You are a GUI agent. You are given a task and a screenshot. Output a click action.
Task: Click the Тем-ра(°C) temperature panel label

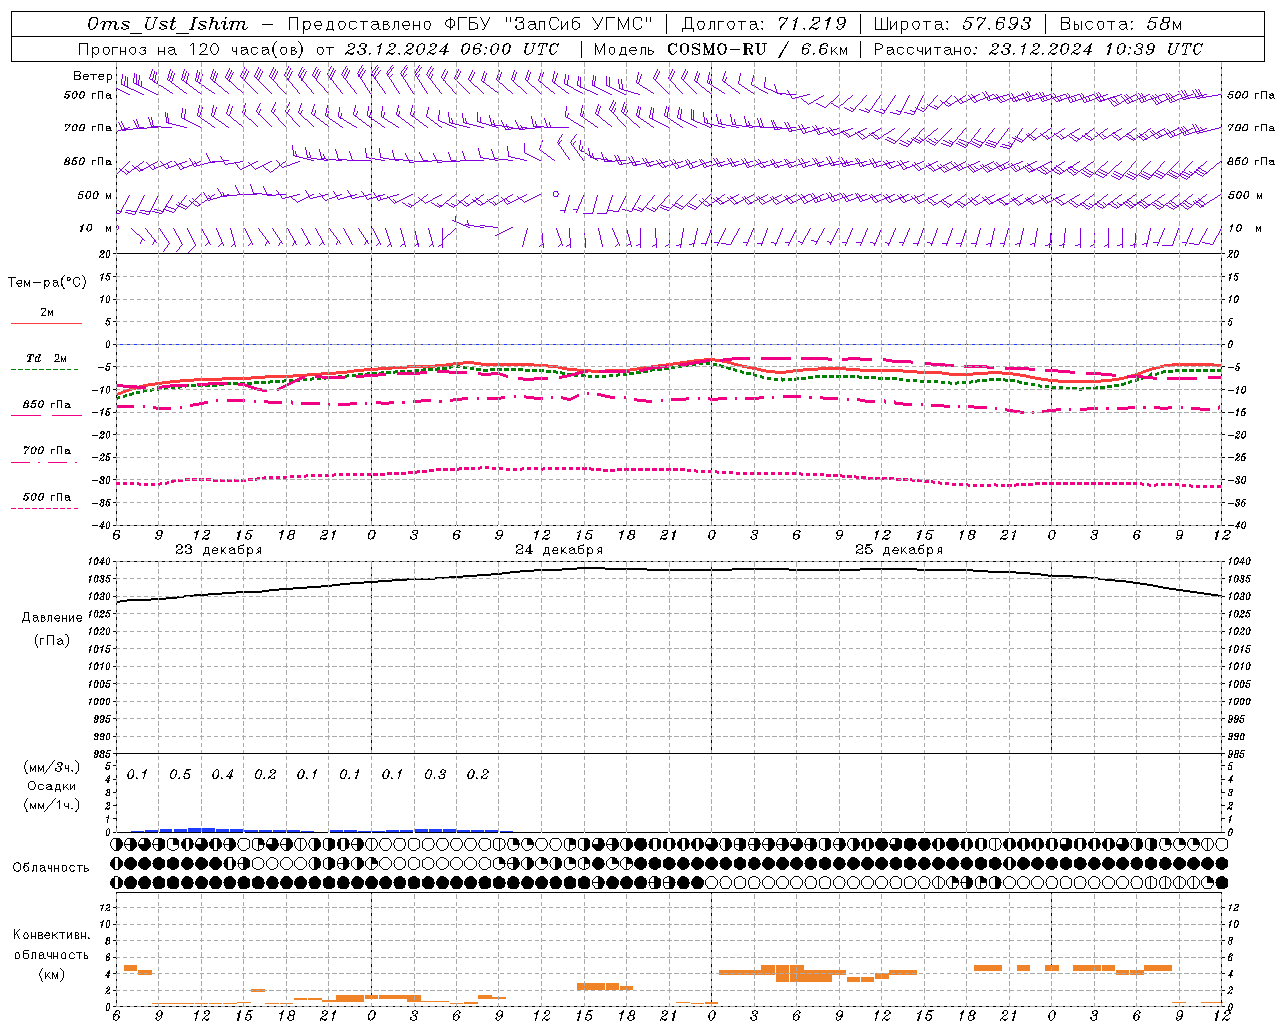pyautogui.click(x=47, y=283)
